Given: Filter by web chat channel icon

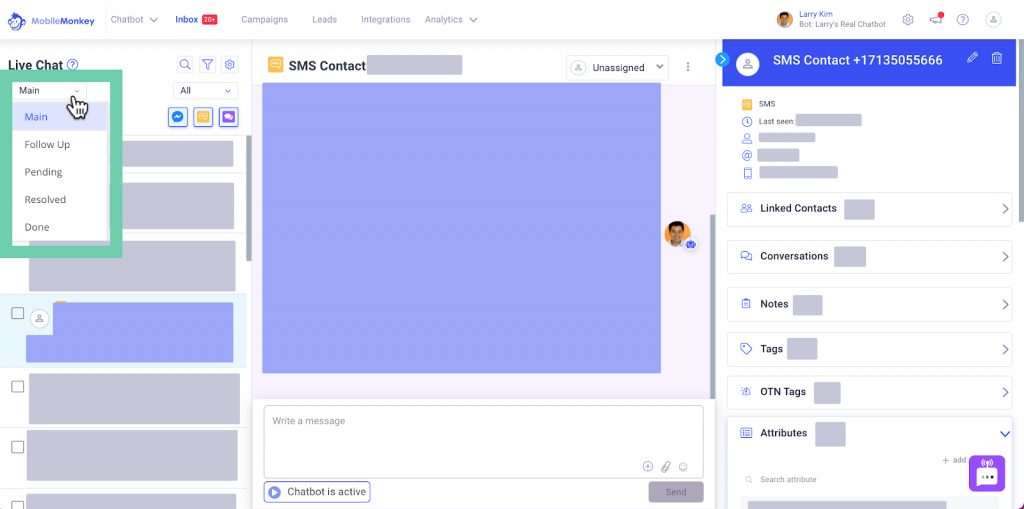Looking at the screenshot, I should [x=229, y=117].
